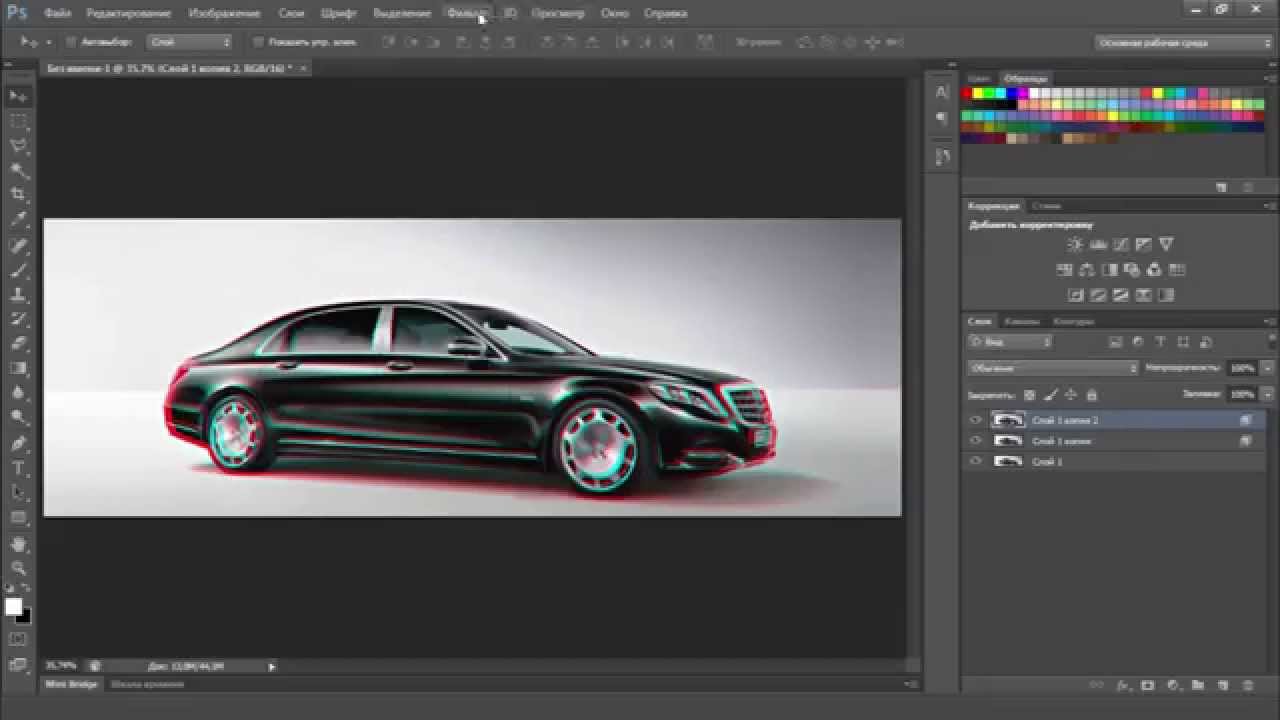This screenshot has height=720, width=1280.
Task: Open the layer blending mode dropdown
Action: [1053, 368]
